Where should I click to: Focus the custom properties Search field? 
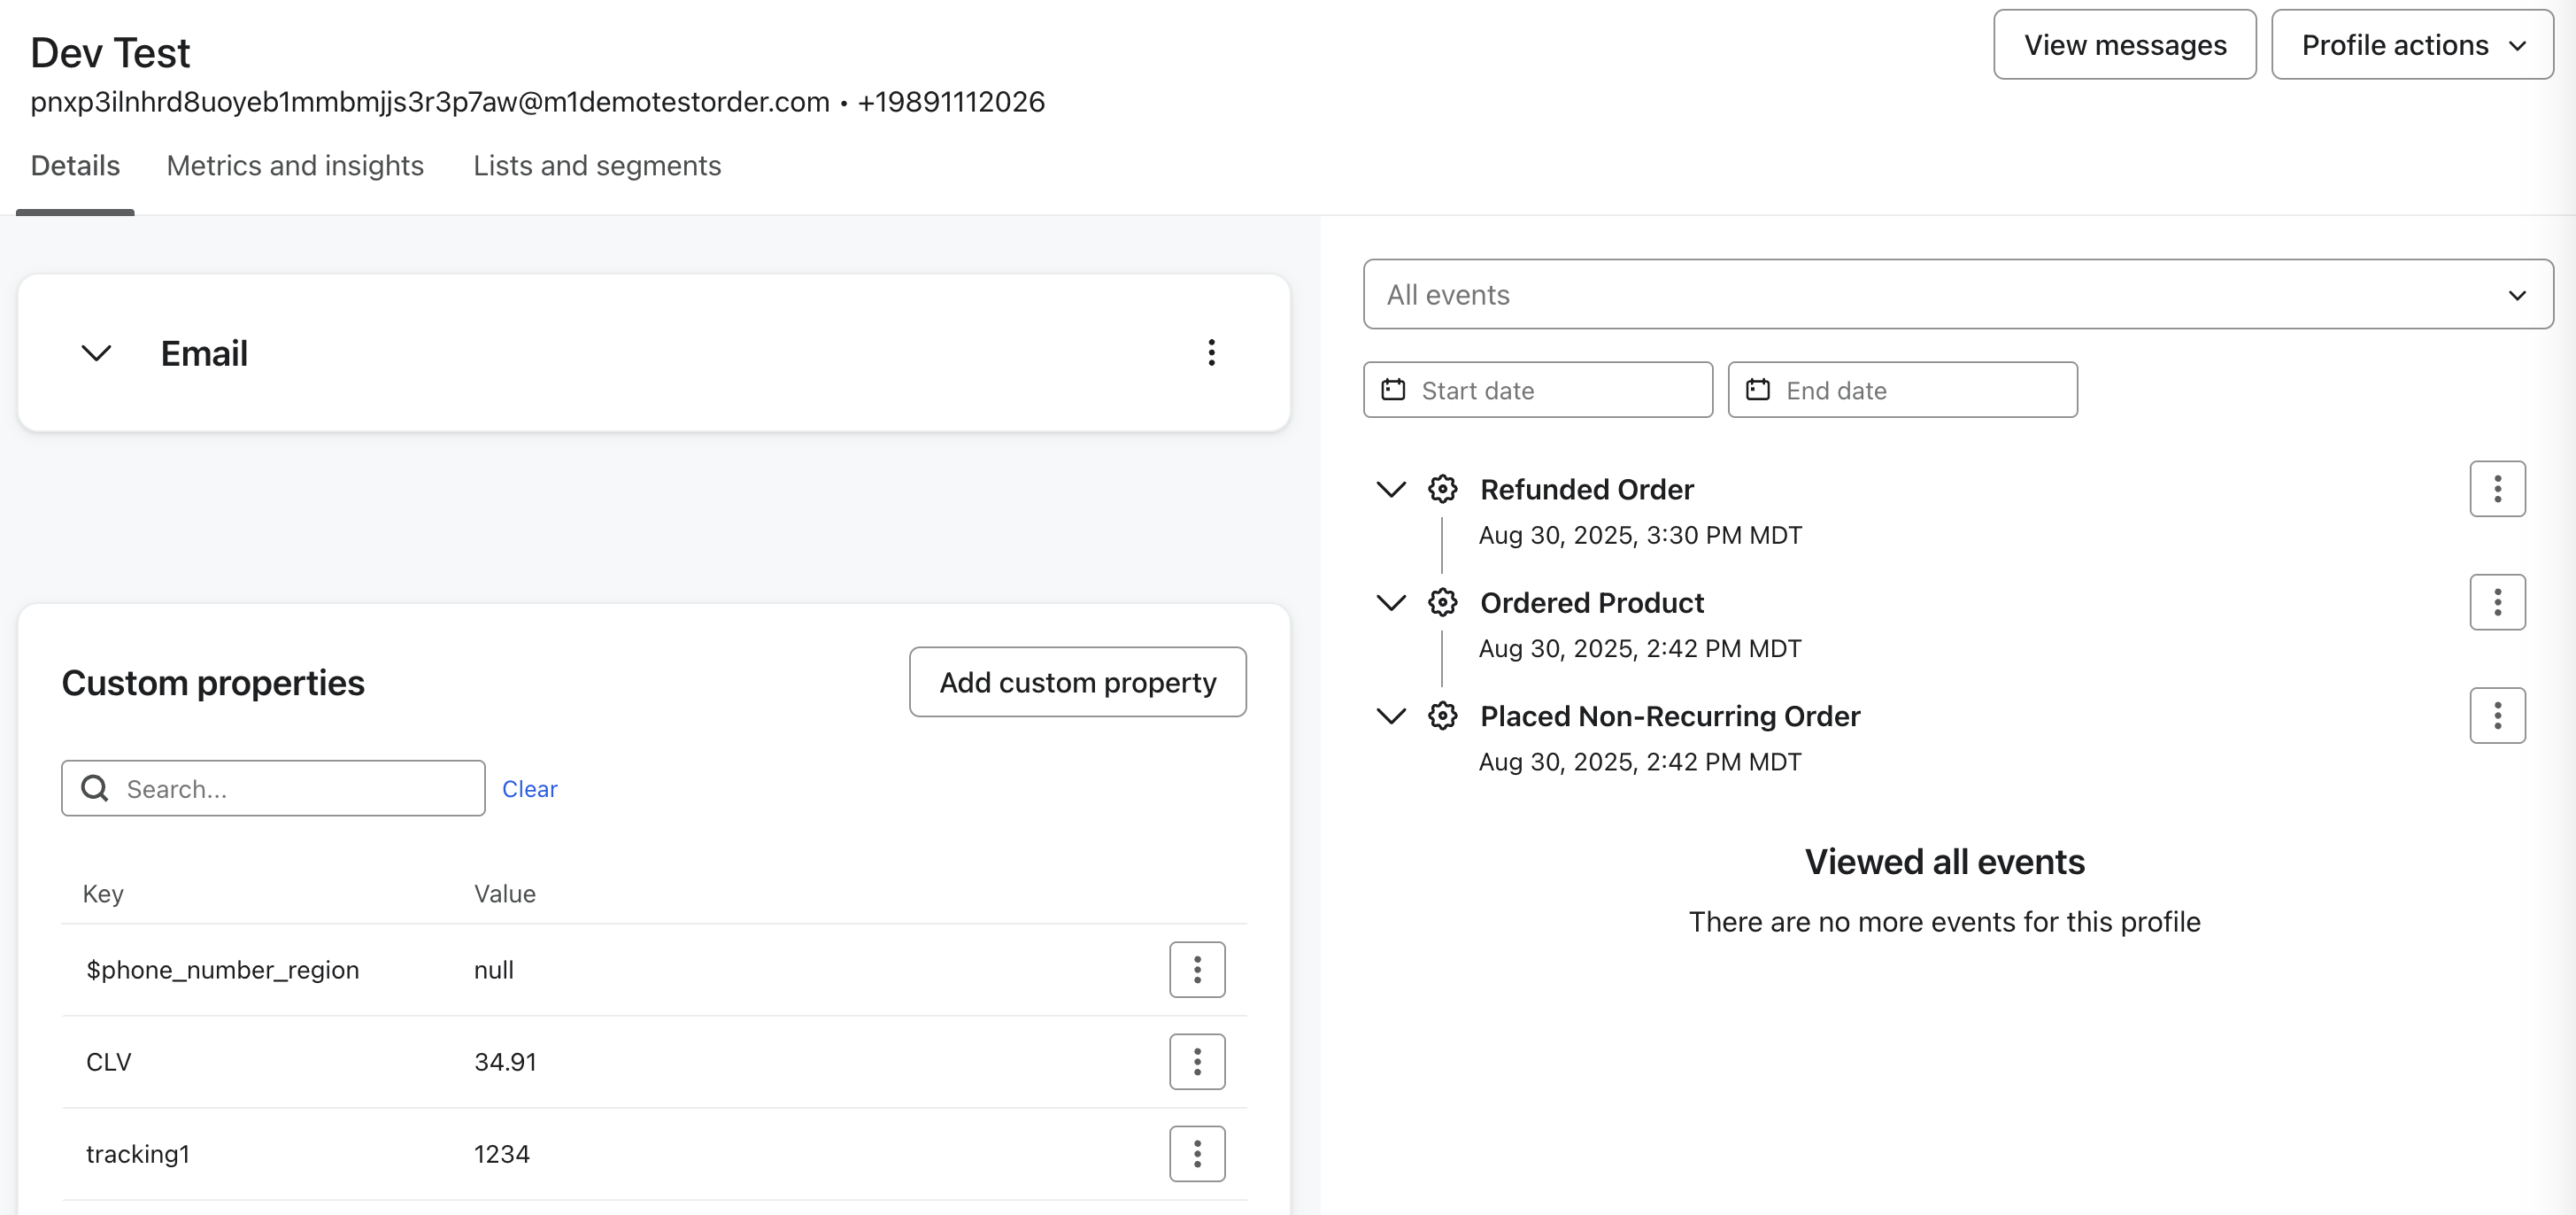pos(273,788)
